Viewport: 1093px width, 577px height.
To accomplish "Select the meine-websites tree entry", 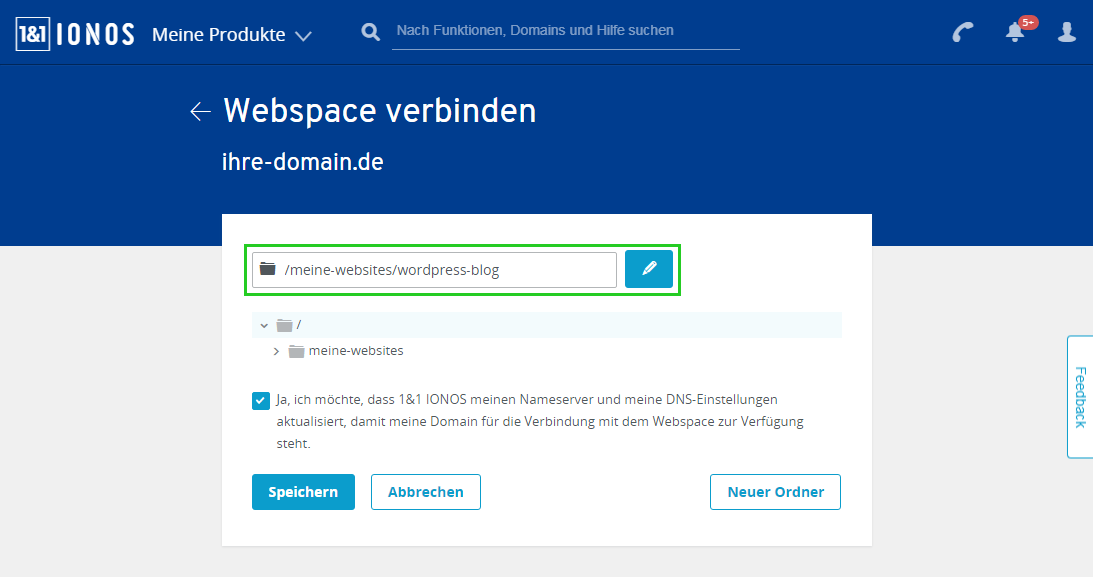I will pos(356,351).
